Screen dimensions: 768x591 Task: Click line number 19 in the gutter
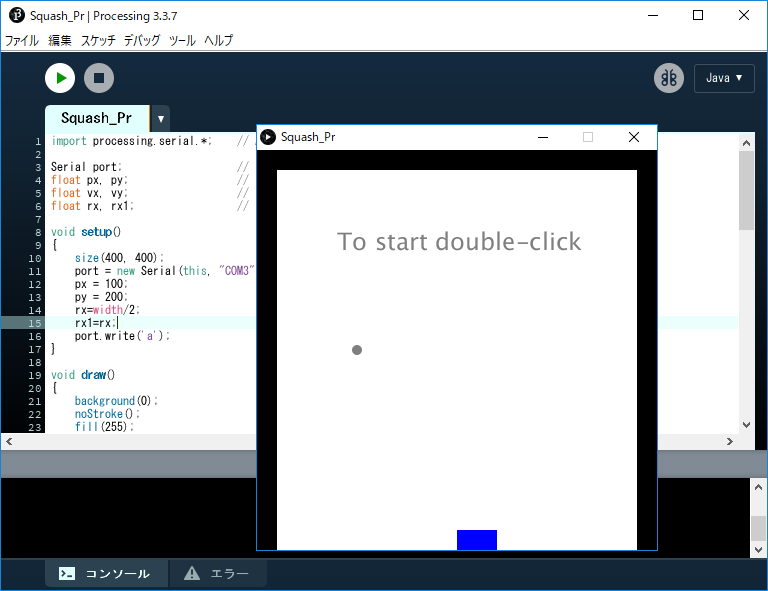tap(35, 375)
